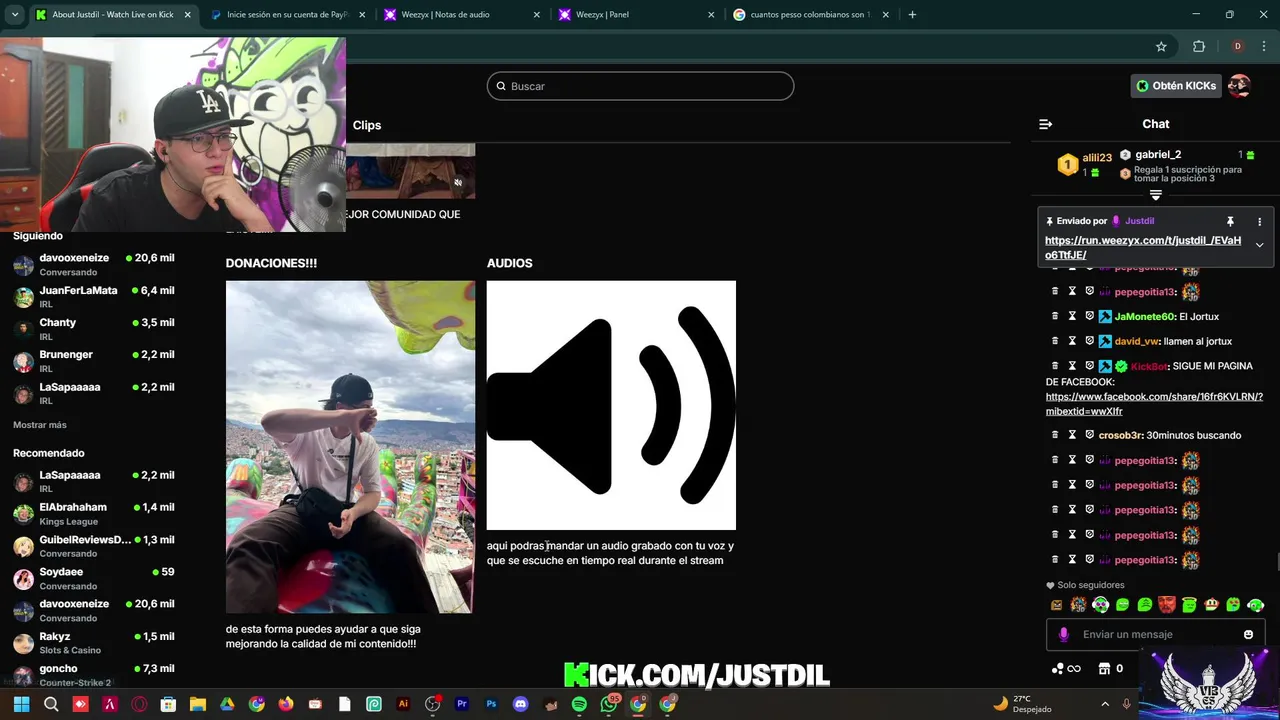The height and width of the screenshot is (720, 1280).
Task: Open GuibelReviews channel in Recomendado
Action: point(94,546)
